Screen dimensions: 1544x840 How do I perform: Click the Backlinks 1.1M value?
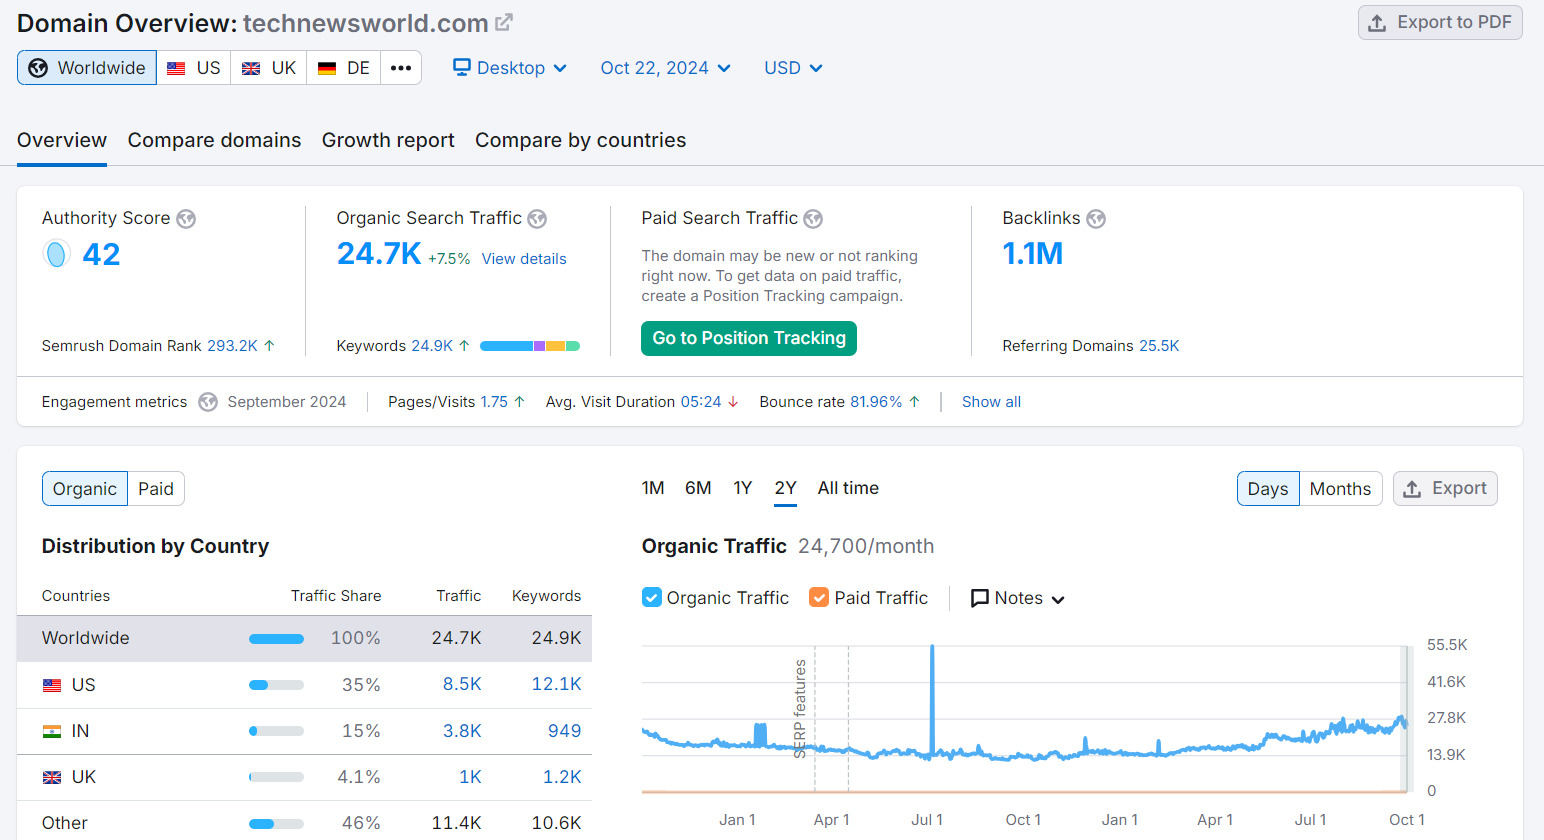pyautogui.click(x=1033, y=254)
